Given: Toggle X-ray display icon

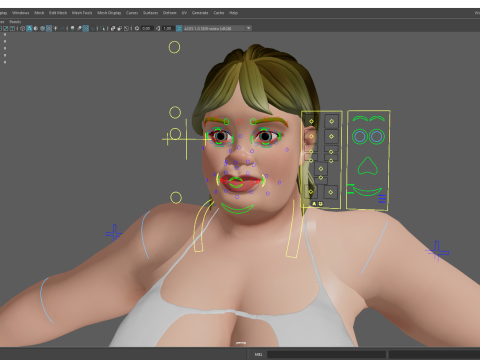Looking at the screenshot, I should (x=113, y=28).
